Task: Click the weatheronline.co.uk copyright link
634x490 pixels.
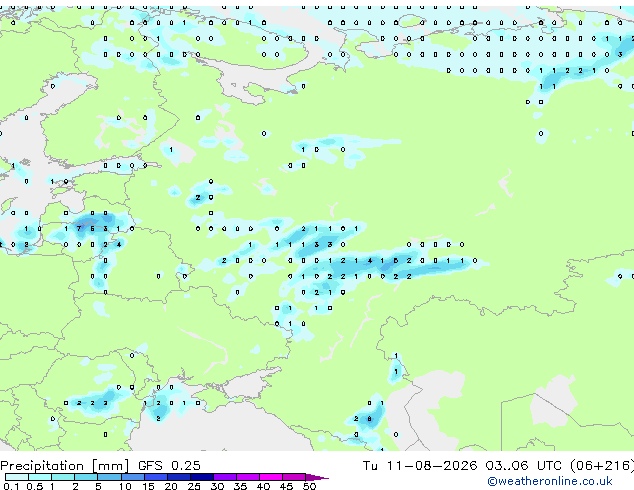Action: click(x=550, y=481)
